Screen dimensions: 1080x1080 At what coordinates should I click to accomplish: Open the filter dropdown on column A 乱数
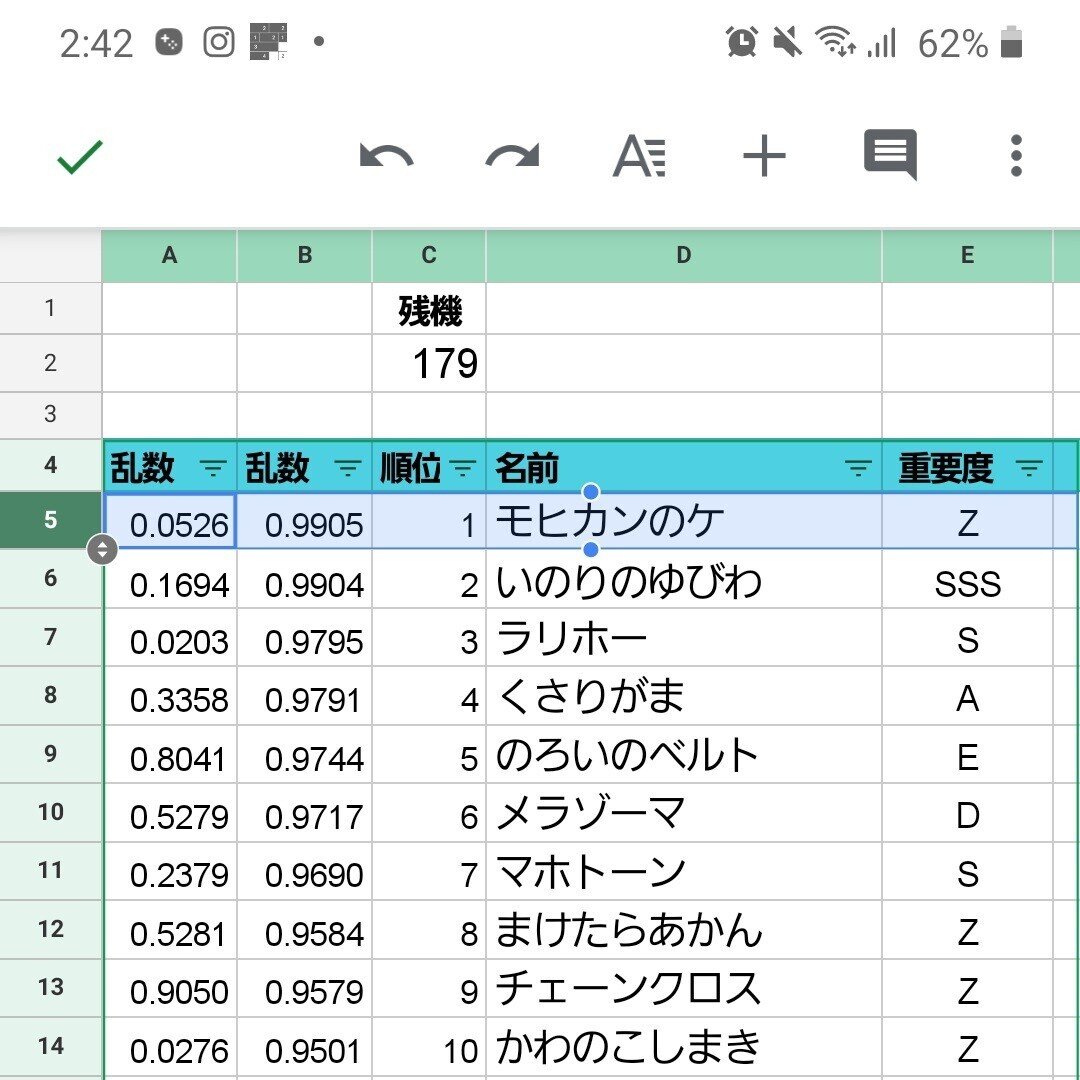pyautogui.click(x=213, y=468)
